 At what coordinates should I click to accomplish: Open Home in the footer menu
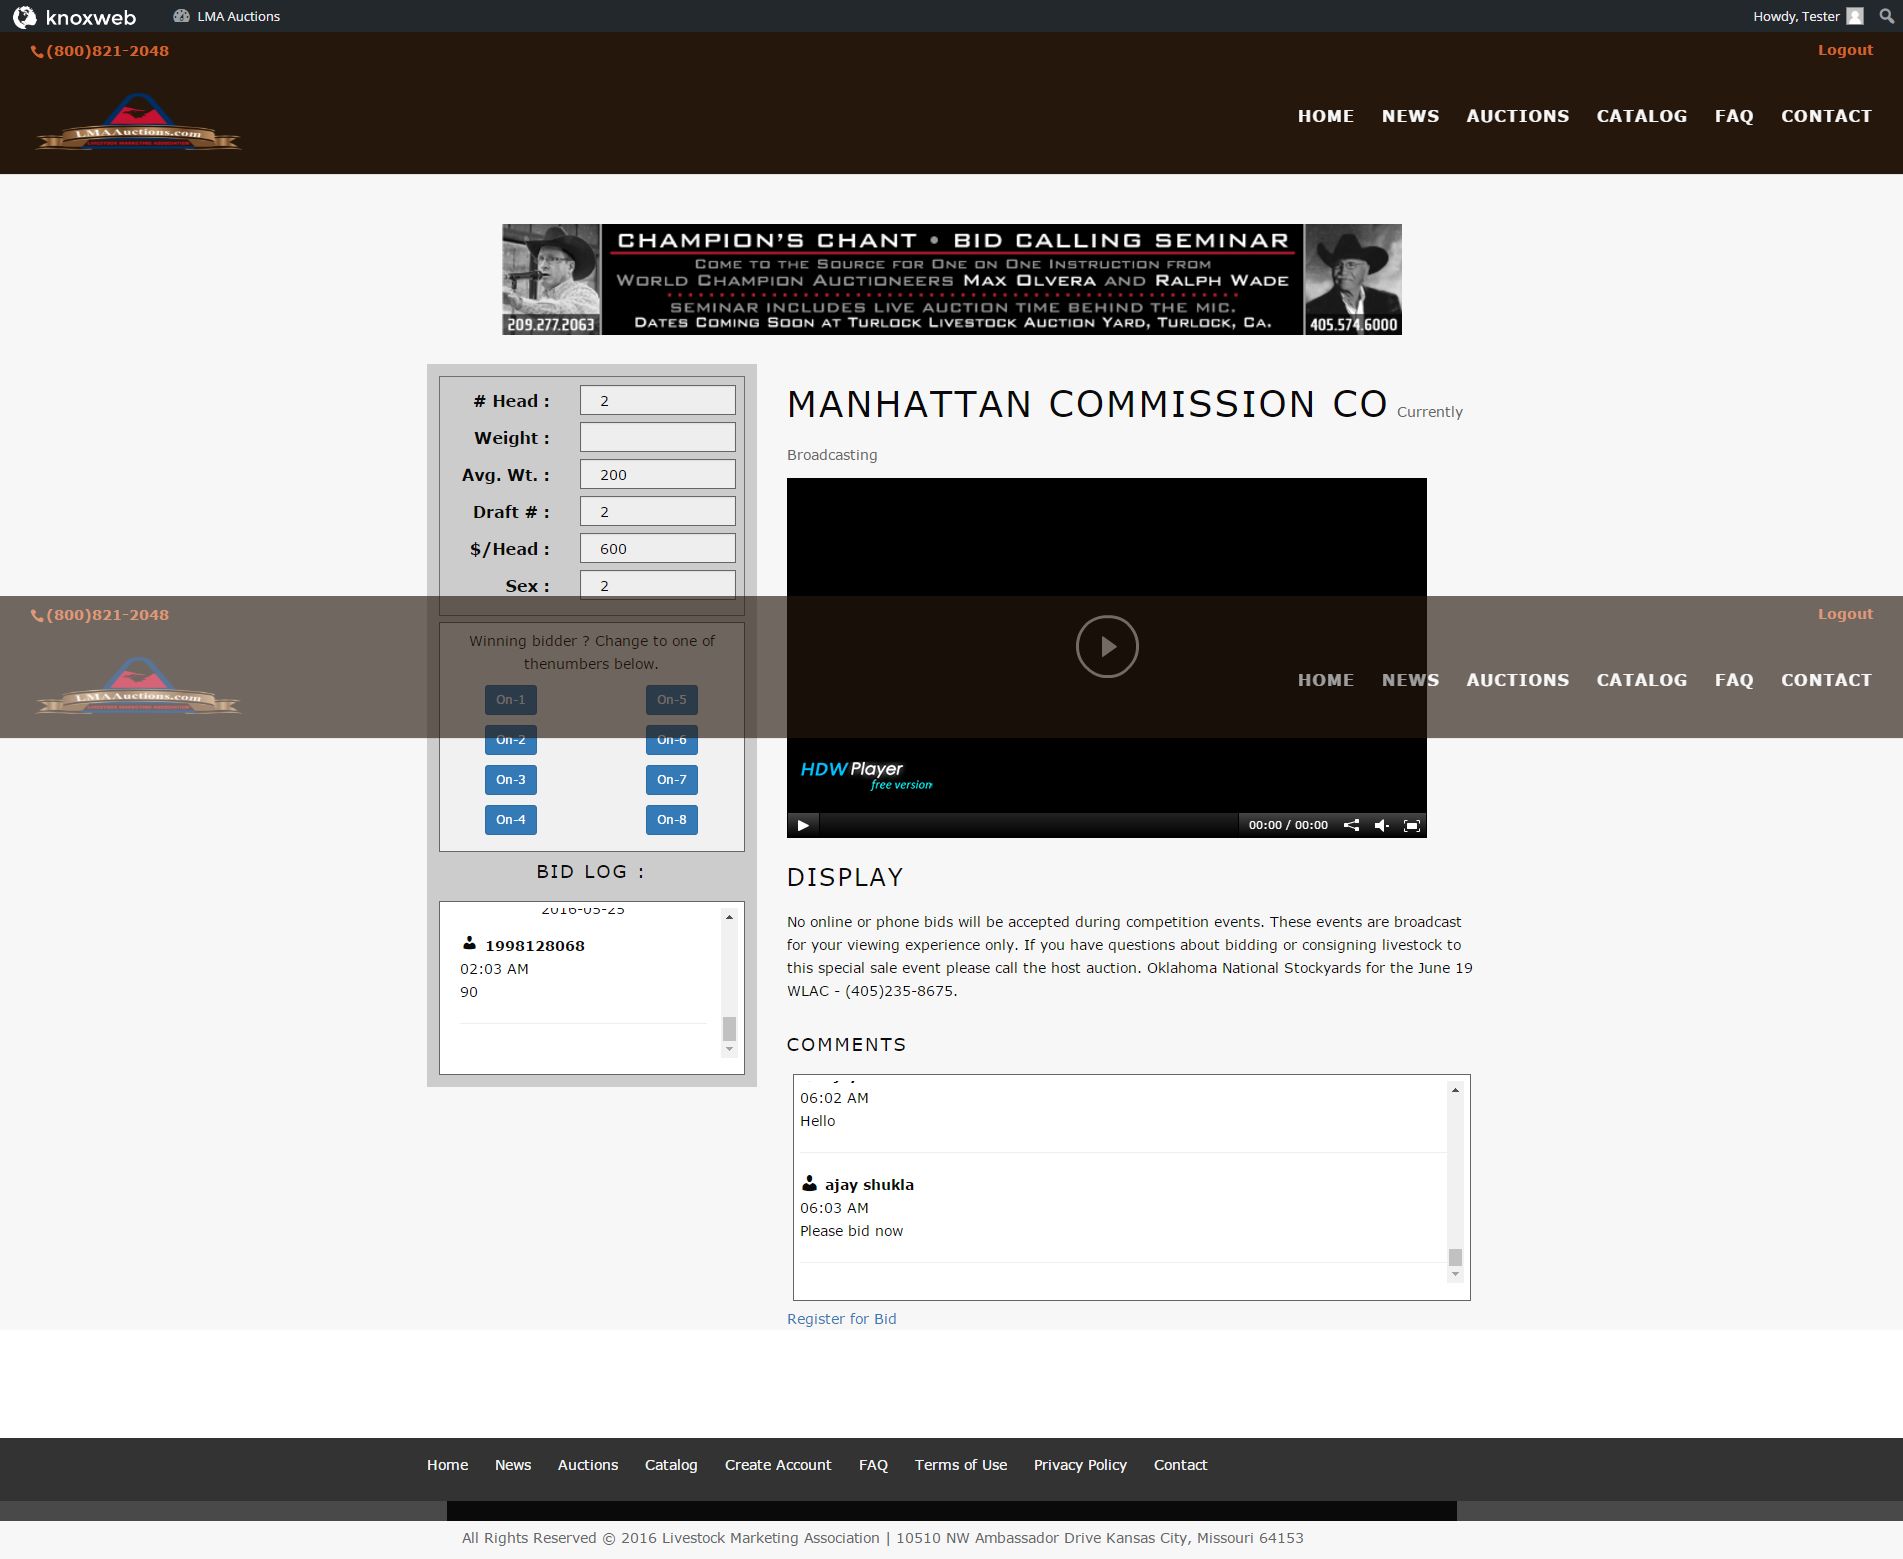(448, 1465)
